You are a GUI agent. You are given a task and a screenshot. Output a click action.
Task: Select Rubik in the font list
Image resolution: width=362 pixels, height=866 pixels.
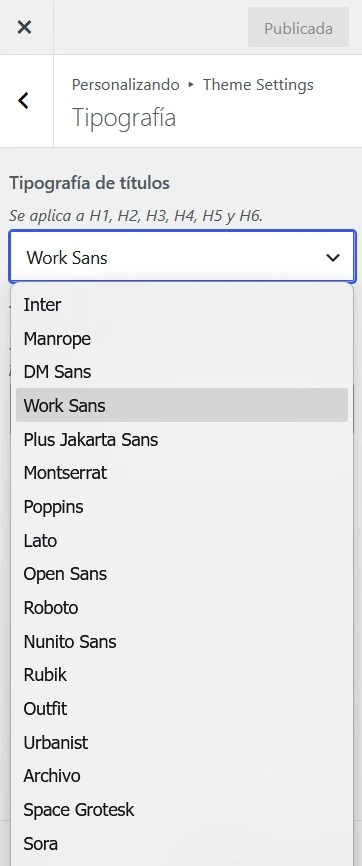click(x=182, y=674)
